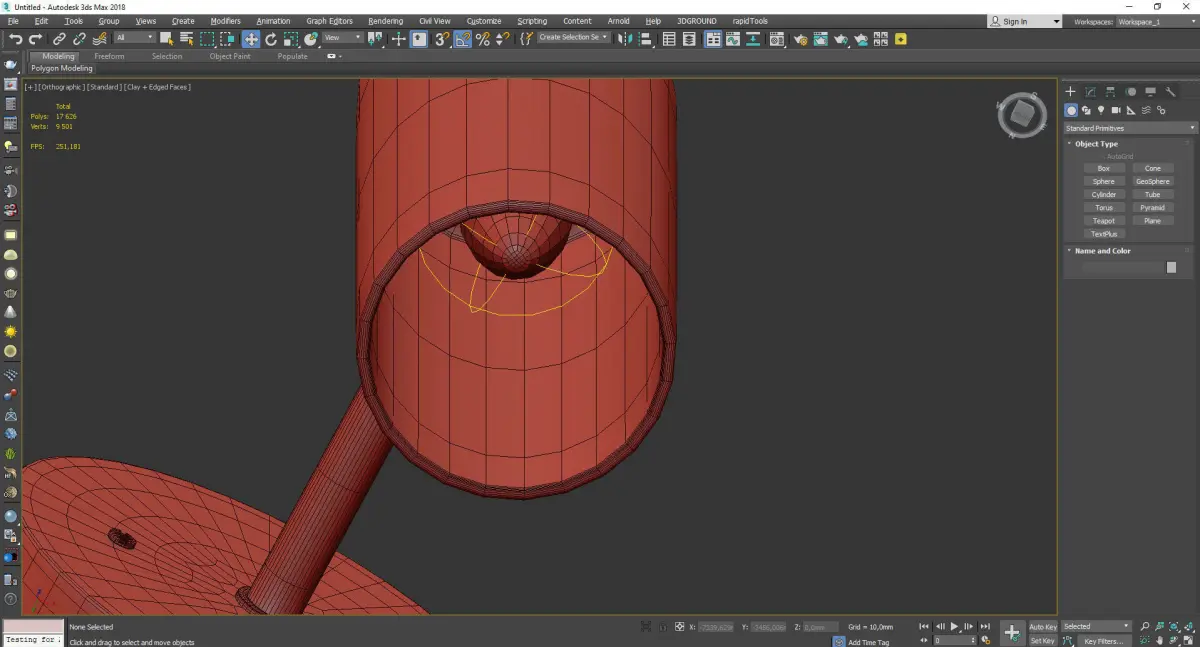
Task: Open the Material Editor icon
Action: (x=776, y=39)
